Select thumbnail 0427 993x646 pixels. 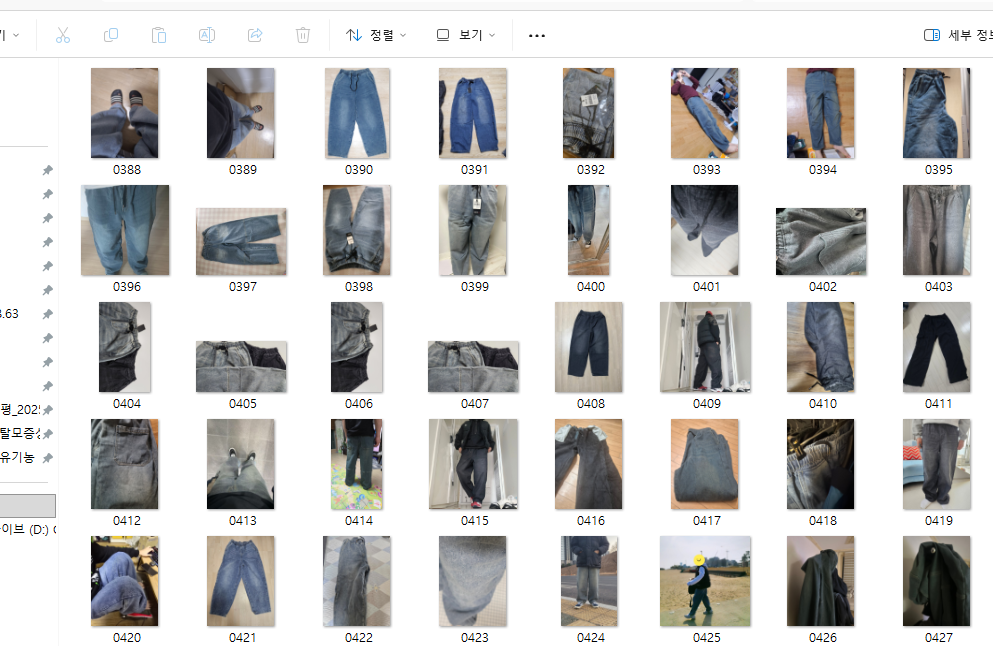click(x=938, y=581)
